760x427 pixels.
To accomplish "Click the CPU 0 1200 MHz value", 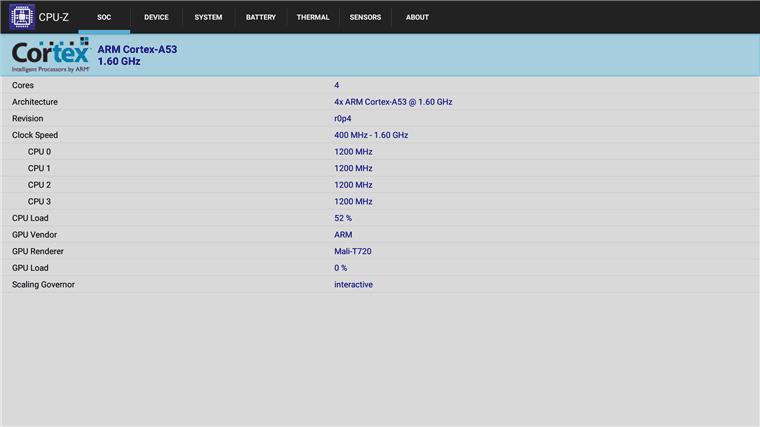I will point(353,152).
